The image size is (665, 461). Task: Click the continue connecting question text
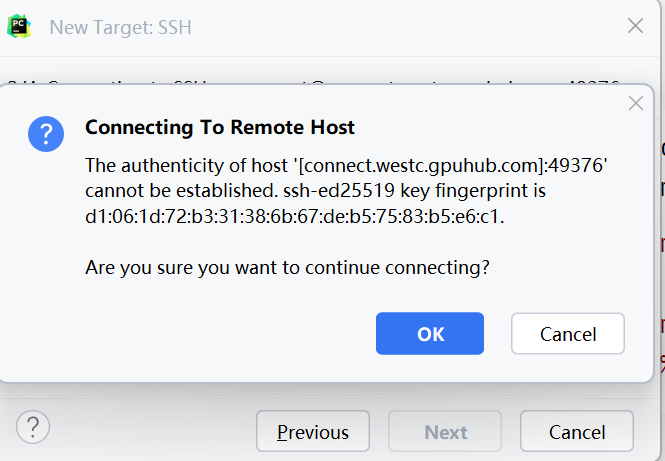tap(287, 268)
